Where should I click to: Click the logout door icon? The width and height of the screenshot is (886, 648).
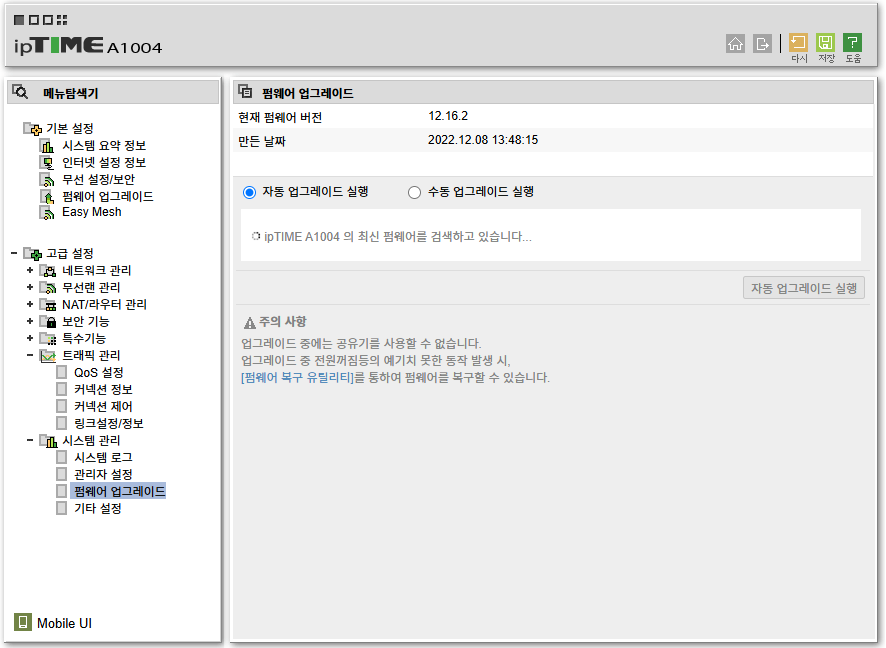762,44
